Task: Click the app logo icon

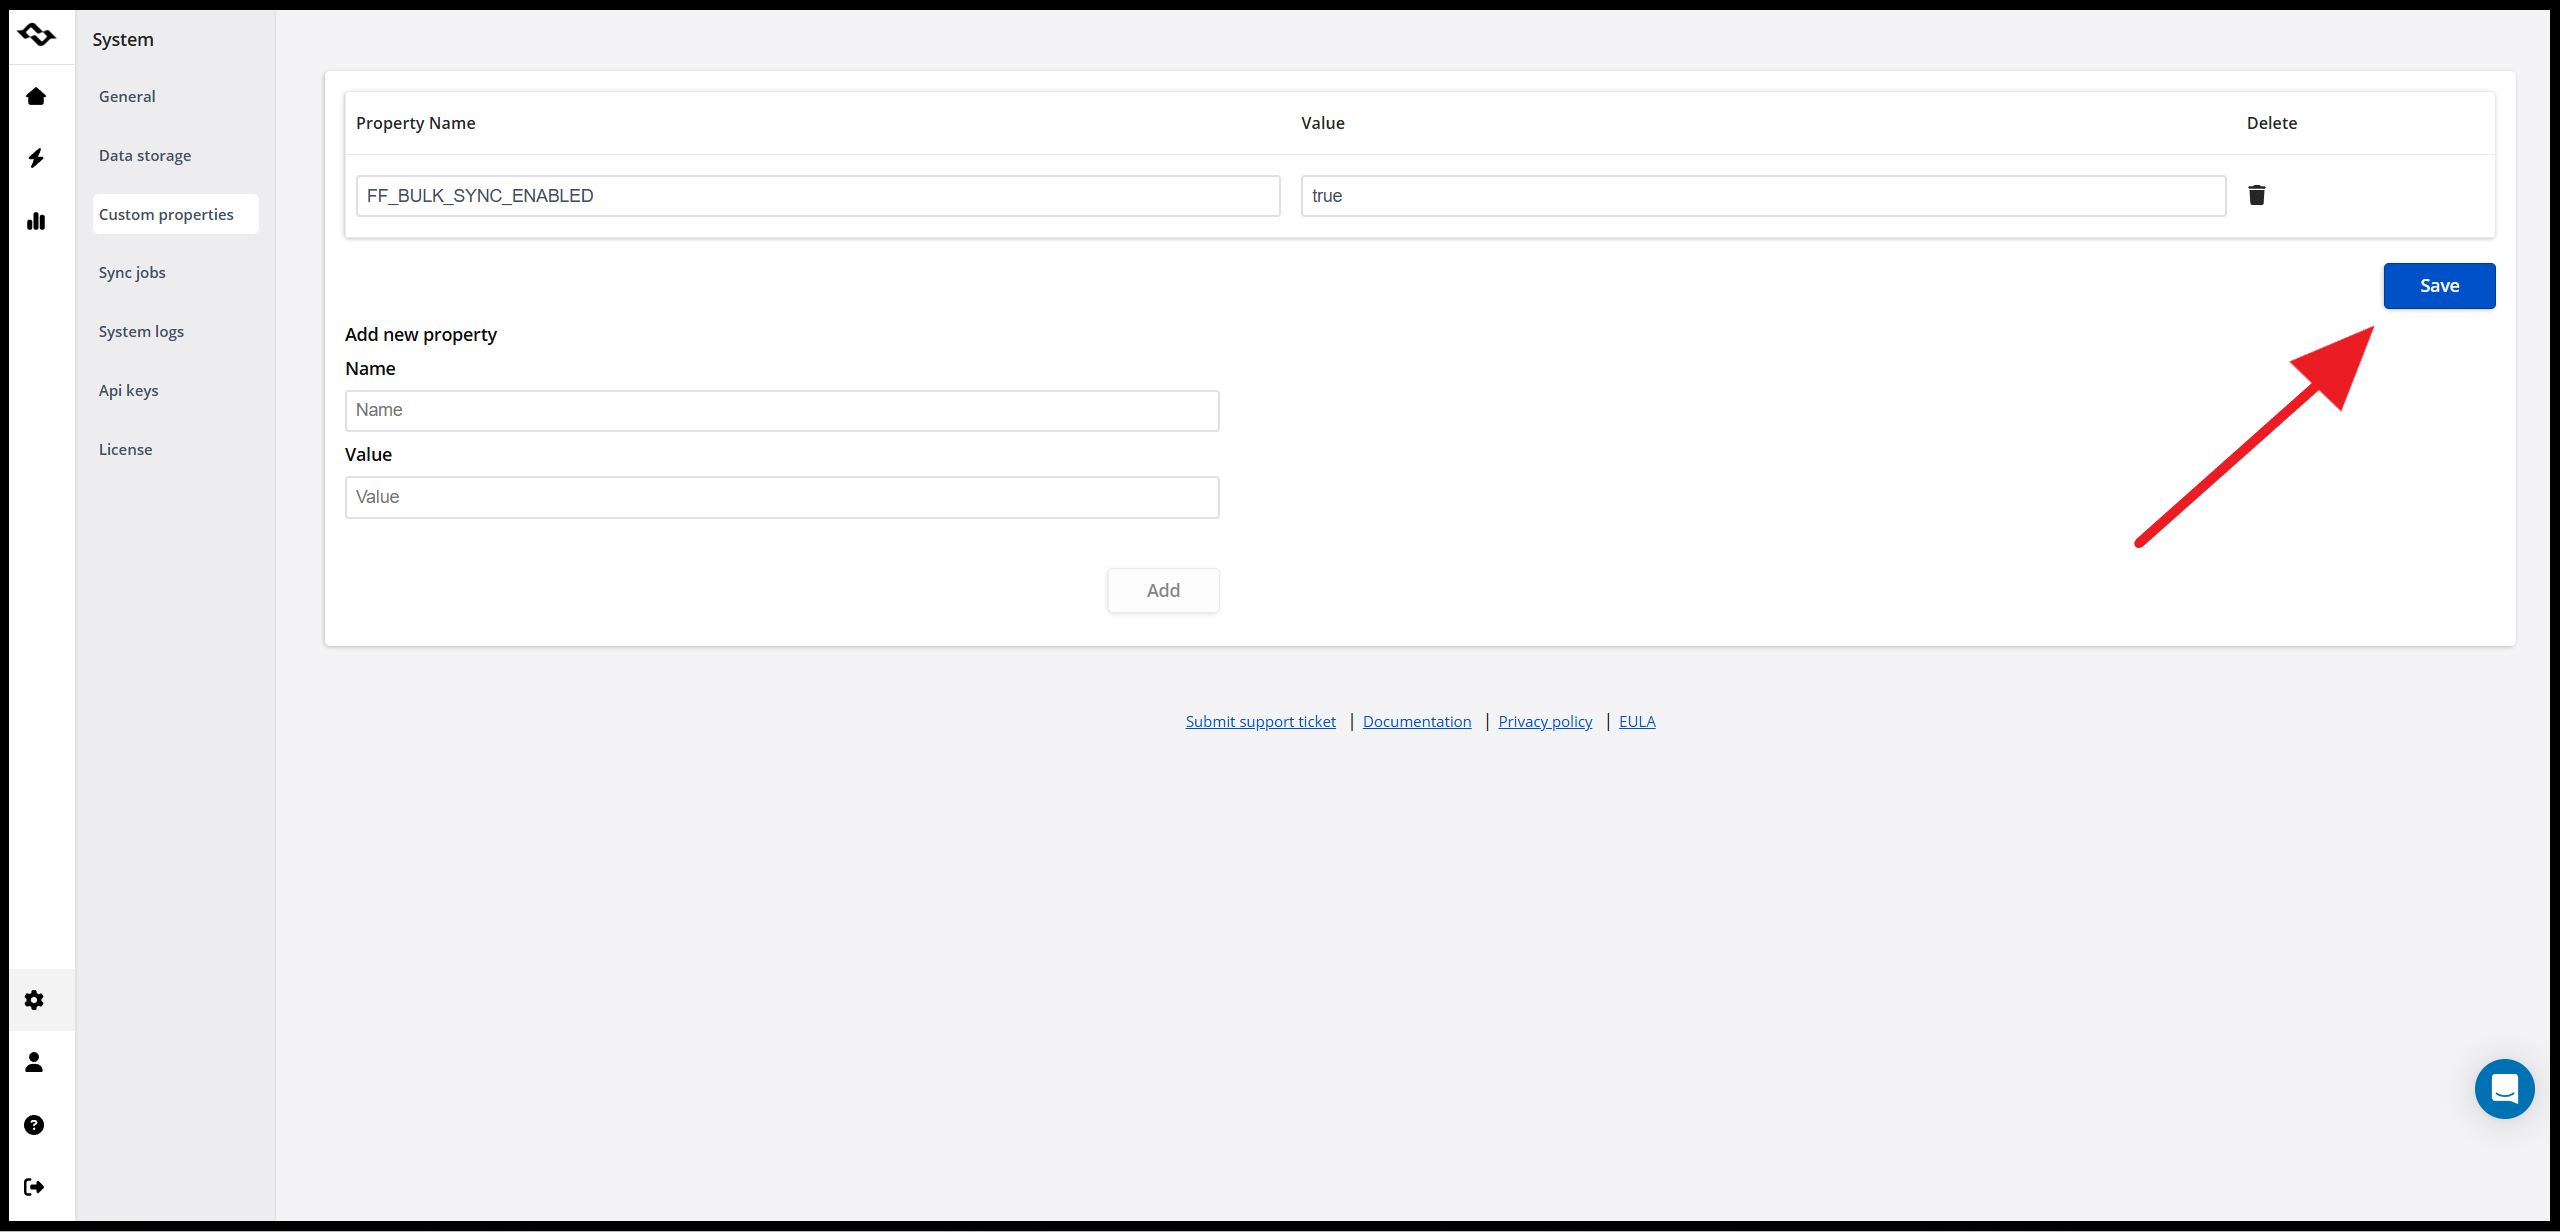Action: [37, 36]
